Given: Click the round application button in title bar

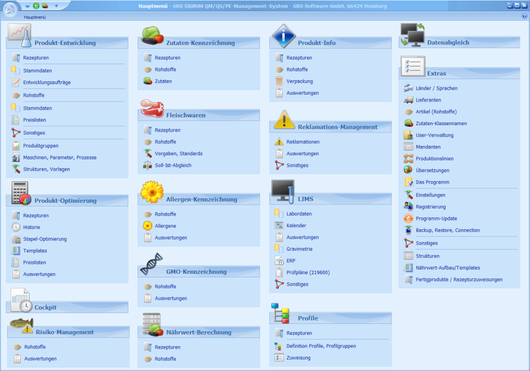Looking at the screenshot, I should [x=10, y=9].
